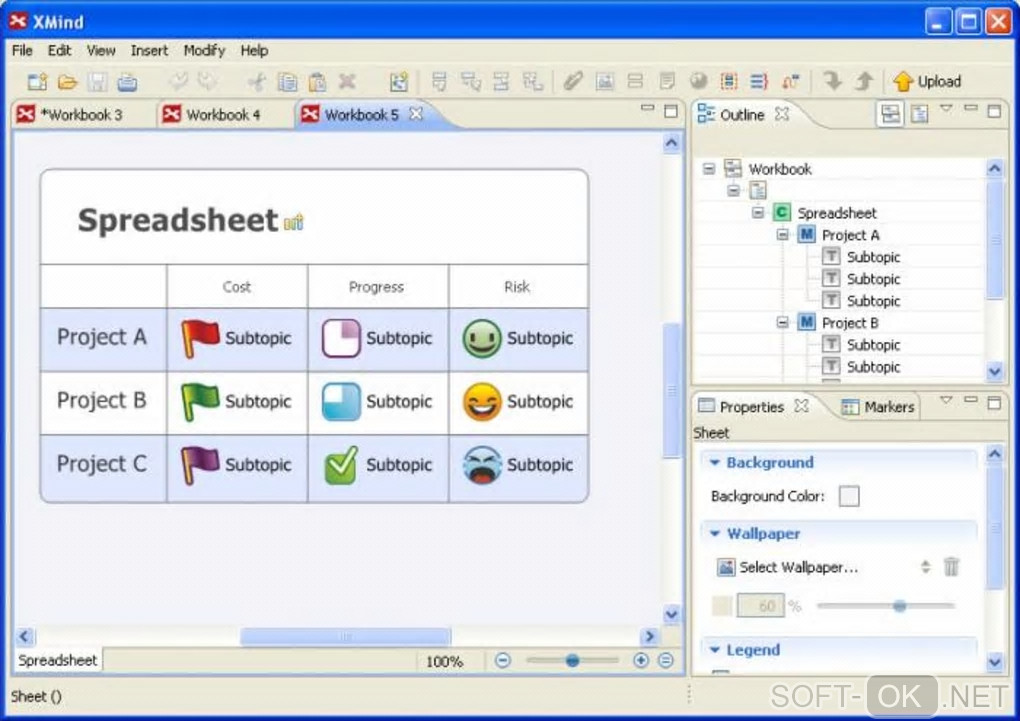The image size is (1020, 721).
Task: Collapse the Legend properties section
Action: point(714,650)
